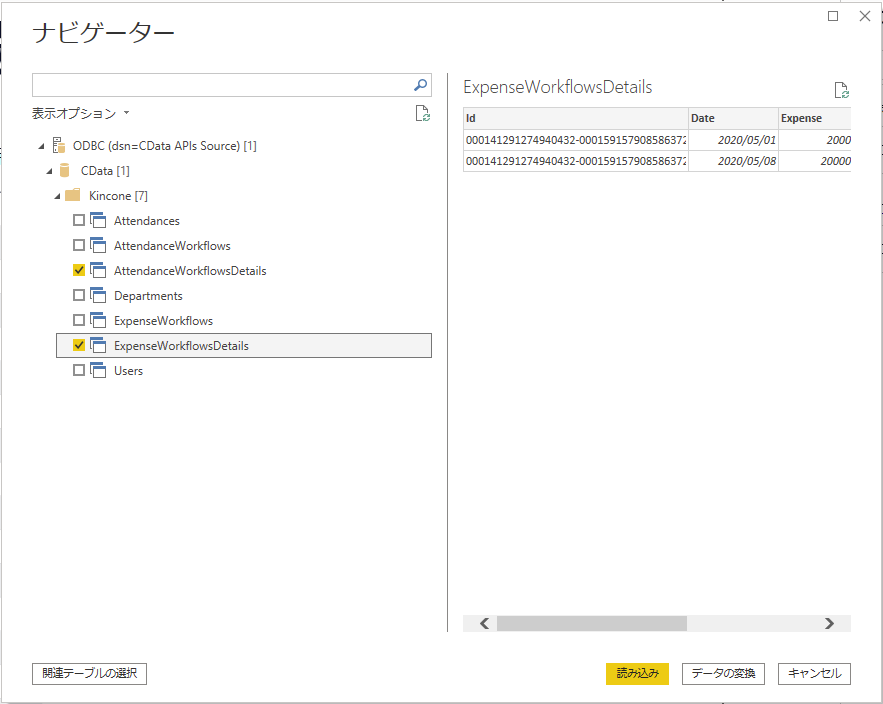Uncheck the ExpenseWorkflowsDetails checkbox
Viewport: 883px width, 704px height.
pos(79,345)
